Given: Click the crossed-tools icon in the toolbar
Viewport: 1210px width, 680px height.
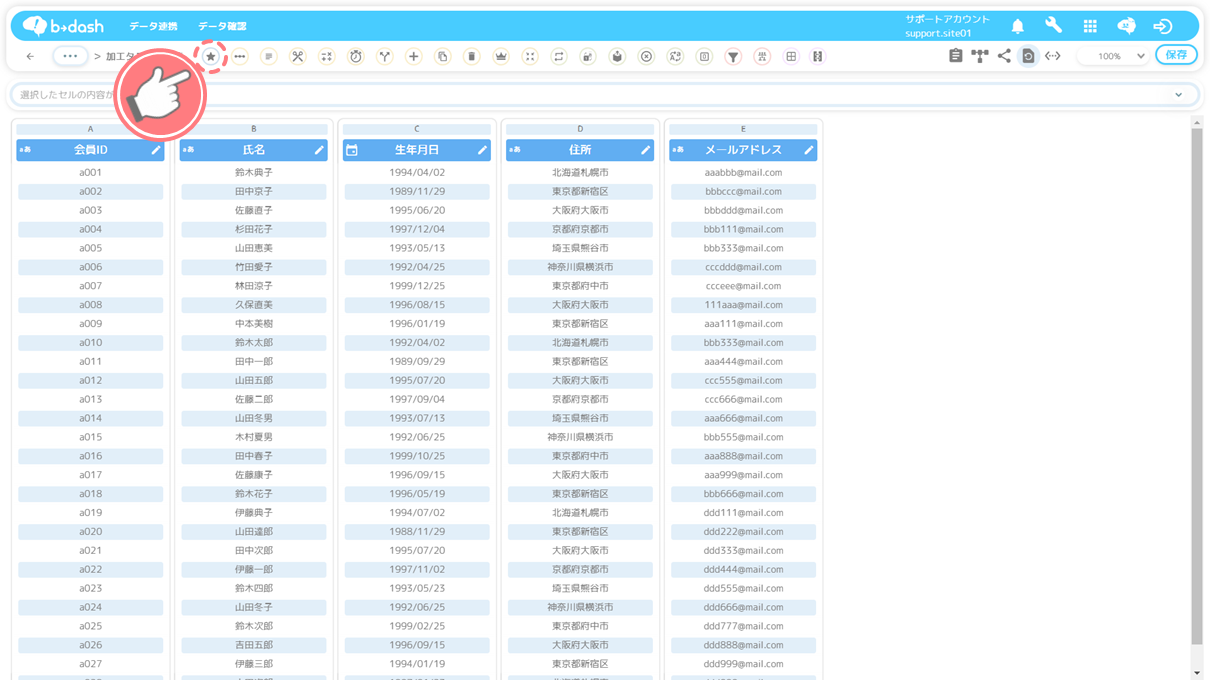Looking at the screenshot, I should (x=297, y=57).
